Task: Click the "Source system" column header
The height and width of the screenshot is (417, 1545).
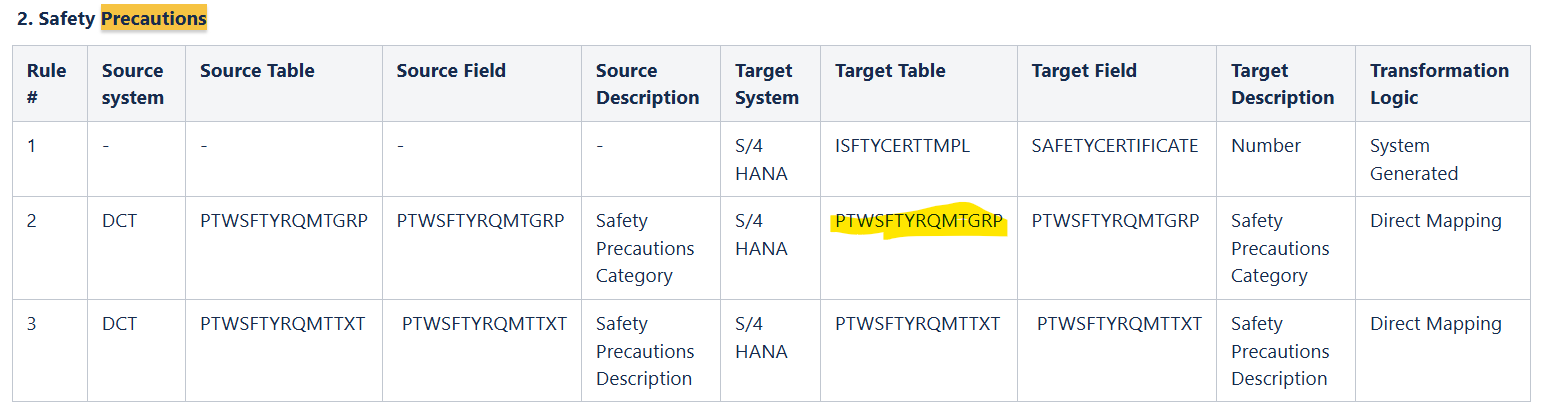Action: 132,84
